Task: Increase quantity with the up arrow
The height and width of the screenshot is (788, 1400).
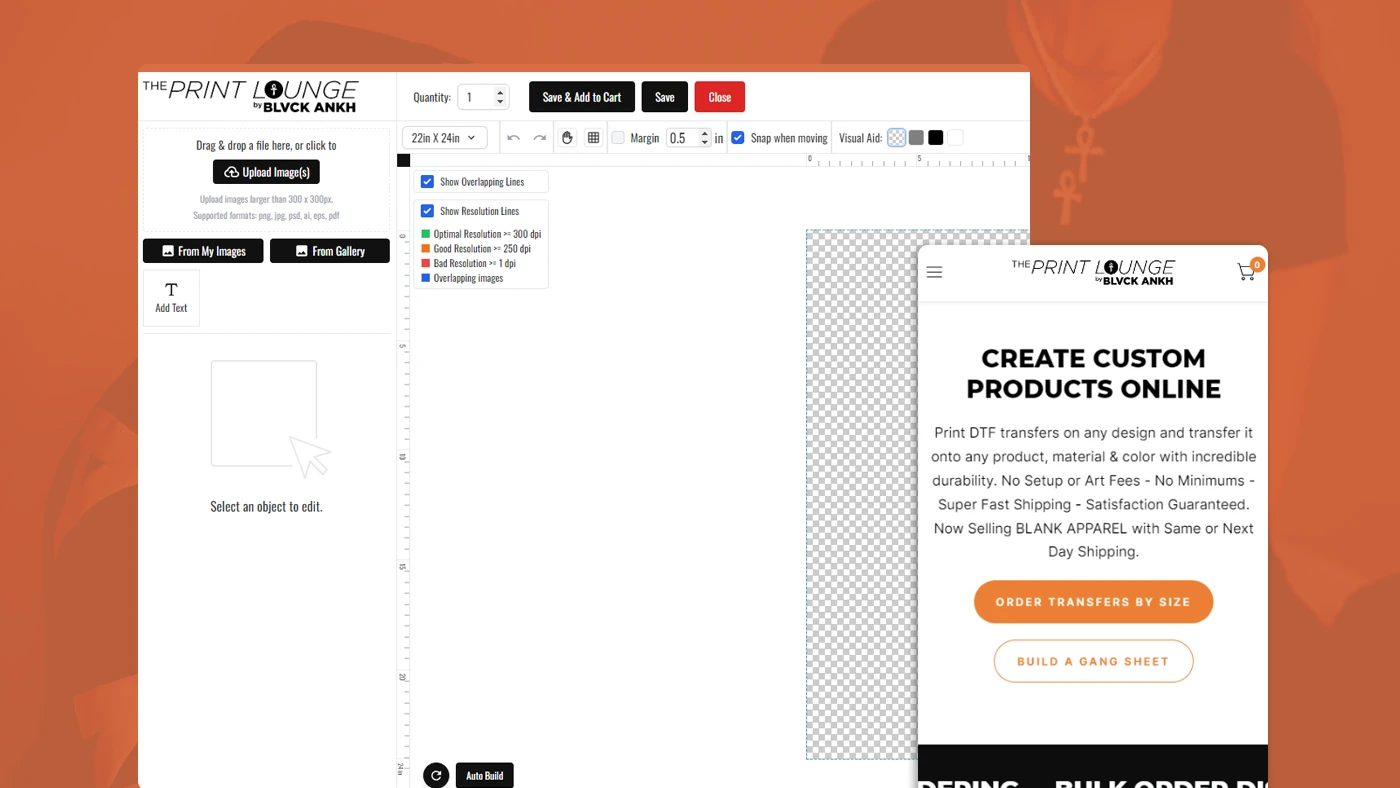Action: coord(500,92)
